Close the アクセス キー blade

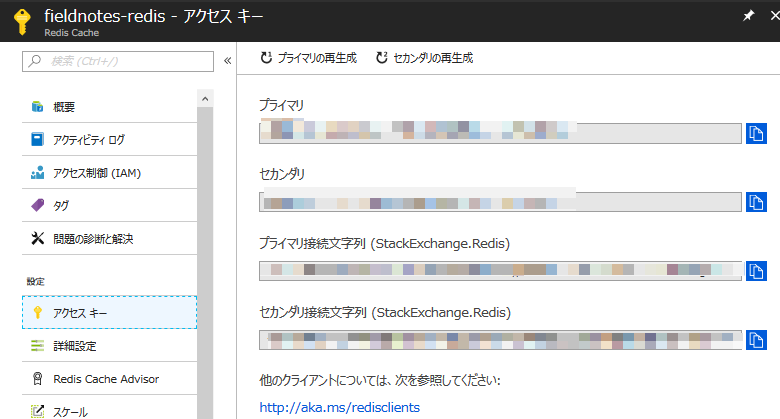pyautogui.click(x=775, y=15)
